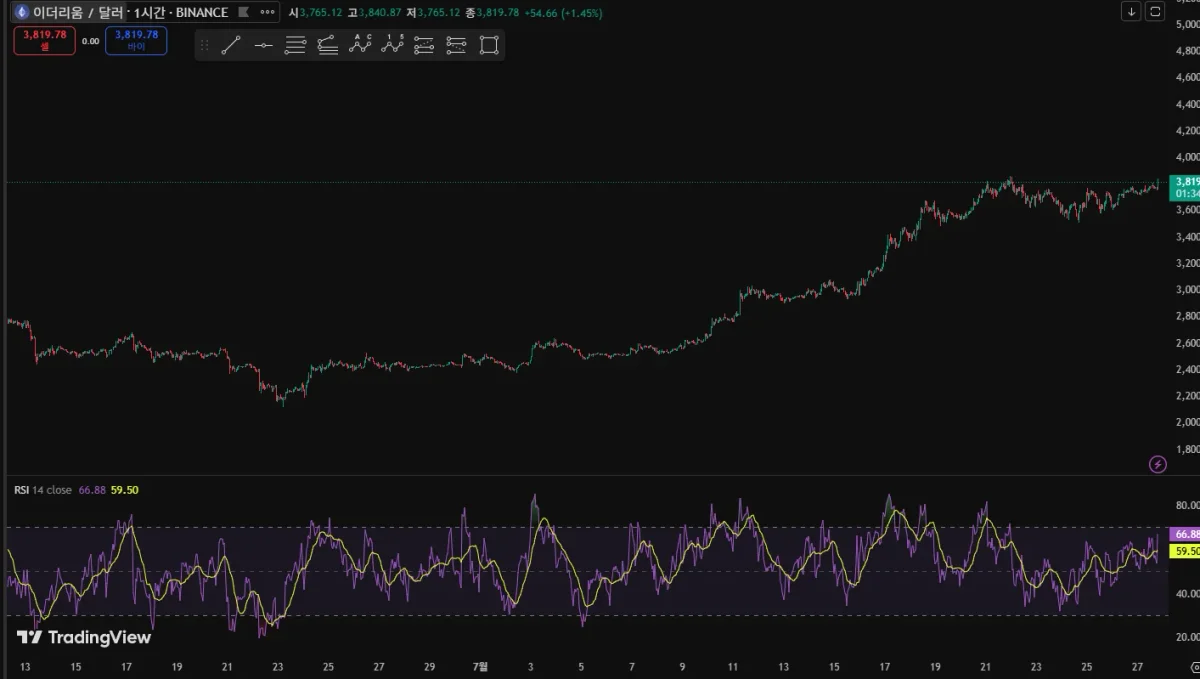The width and height of the screenshot is (1200, 679).
Task: Click the yellow 59.50 RSI scale tag
Action: tap(1185, 551)
